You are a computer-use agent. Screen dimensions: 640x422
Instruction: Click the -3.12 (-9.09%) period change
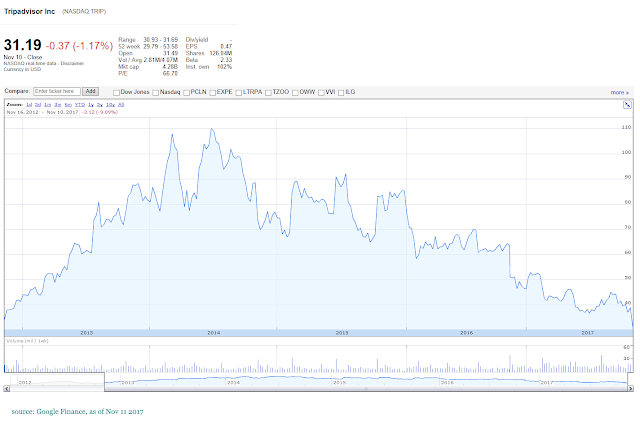(x=100, y=112)
